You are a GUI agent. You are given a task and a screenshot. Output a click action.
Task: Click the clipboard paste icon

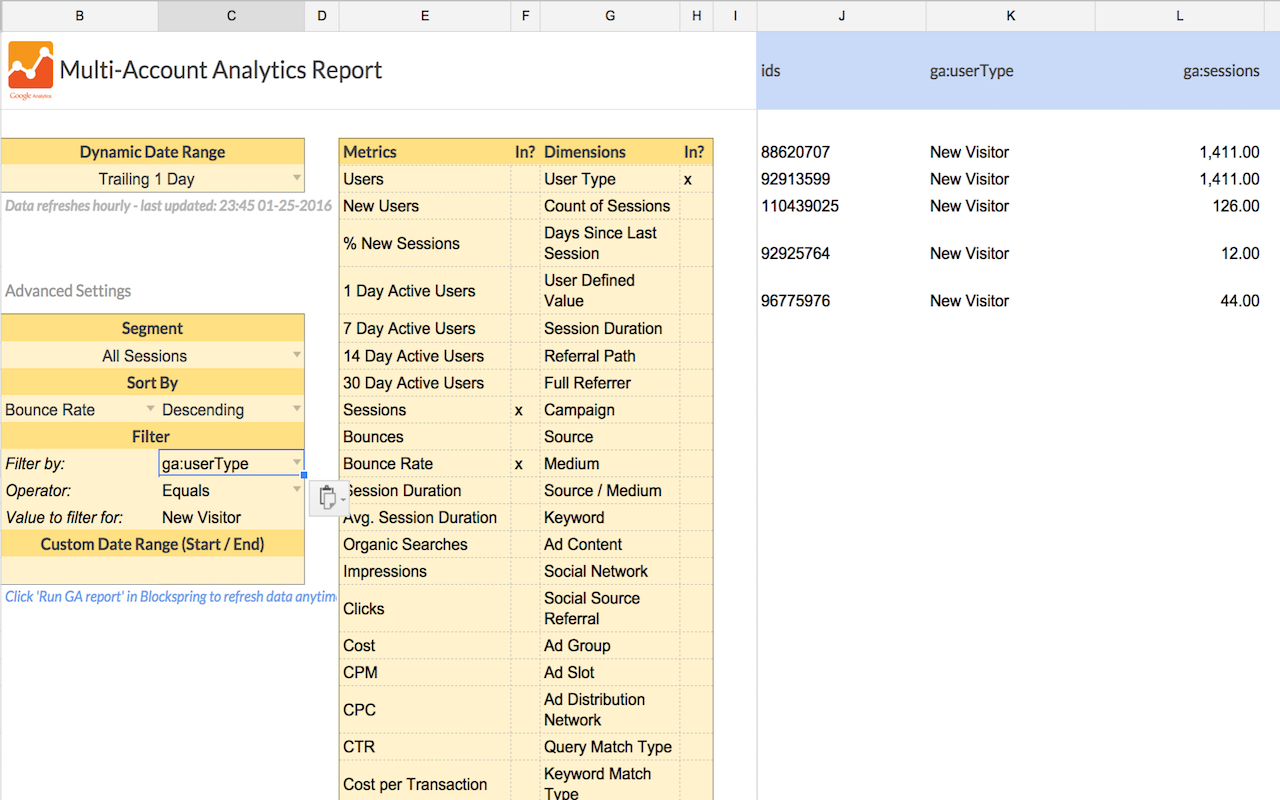click(x=327, y=497)
